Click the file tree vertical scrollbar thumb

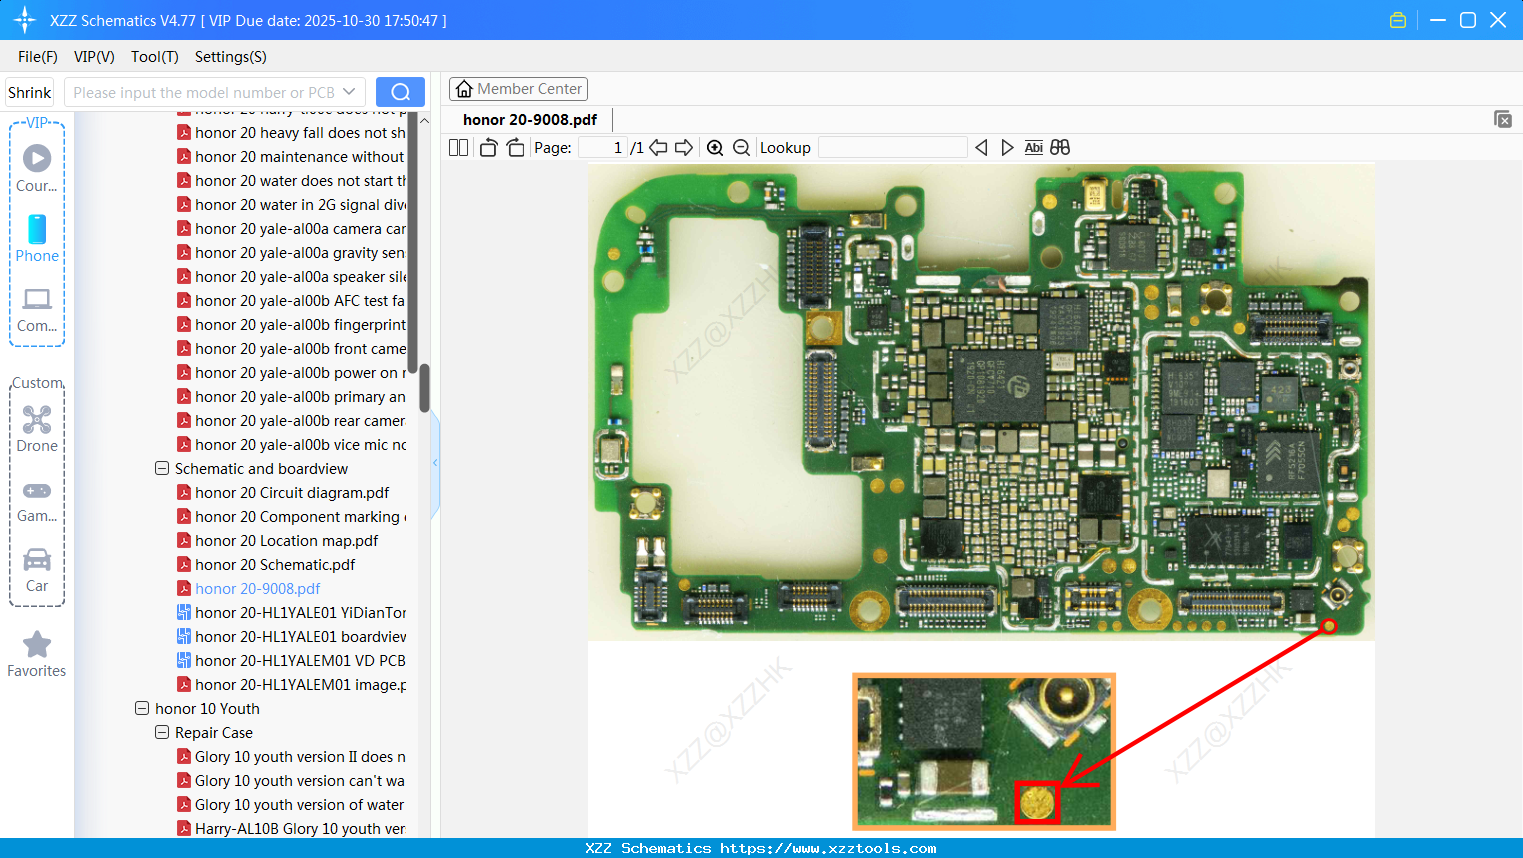click(x=424, y=388)
